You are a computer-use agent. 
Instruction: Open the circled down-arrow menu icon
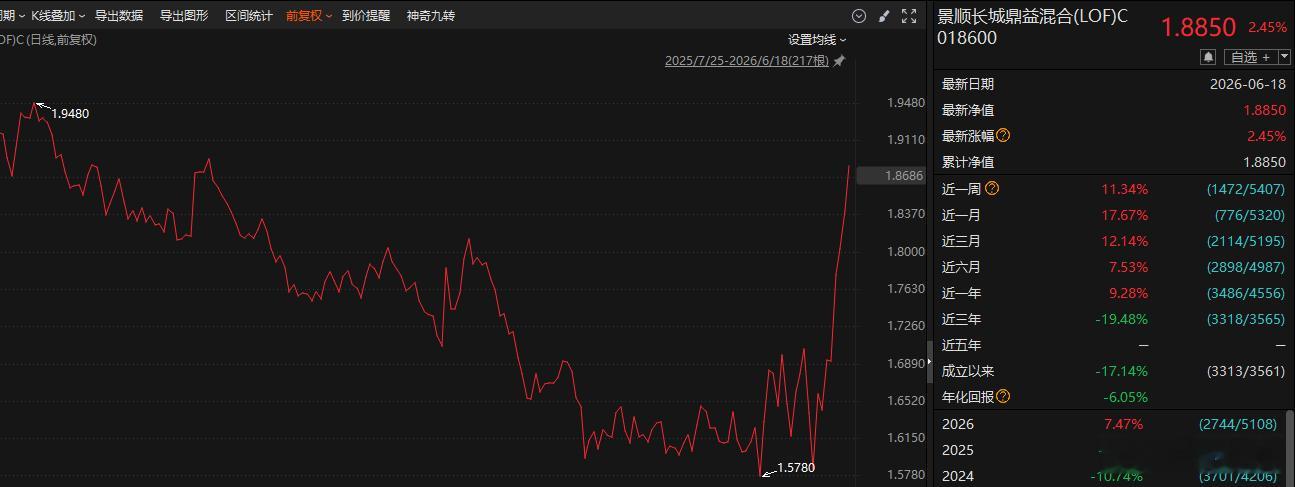[859, 16]
